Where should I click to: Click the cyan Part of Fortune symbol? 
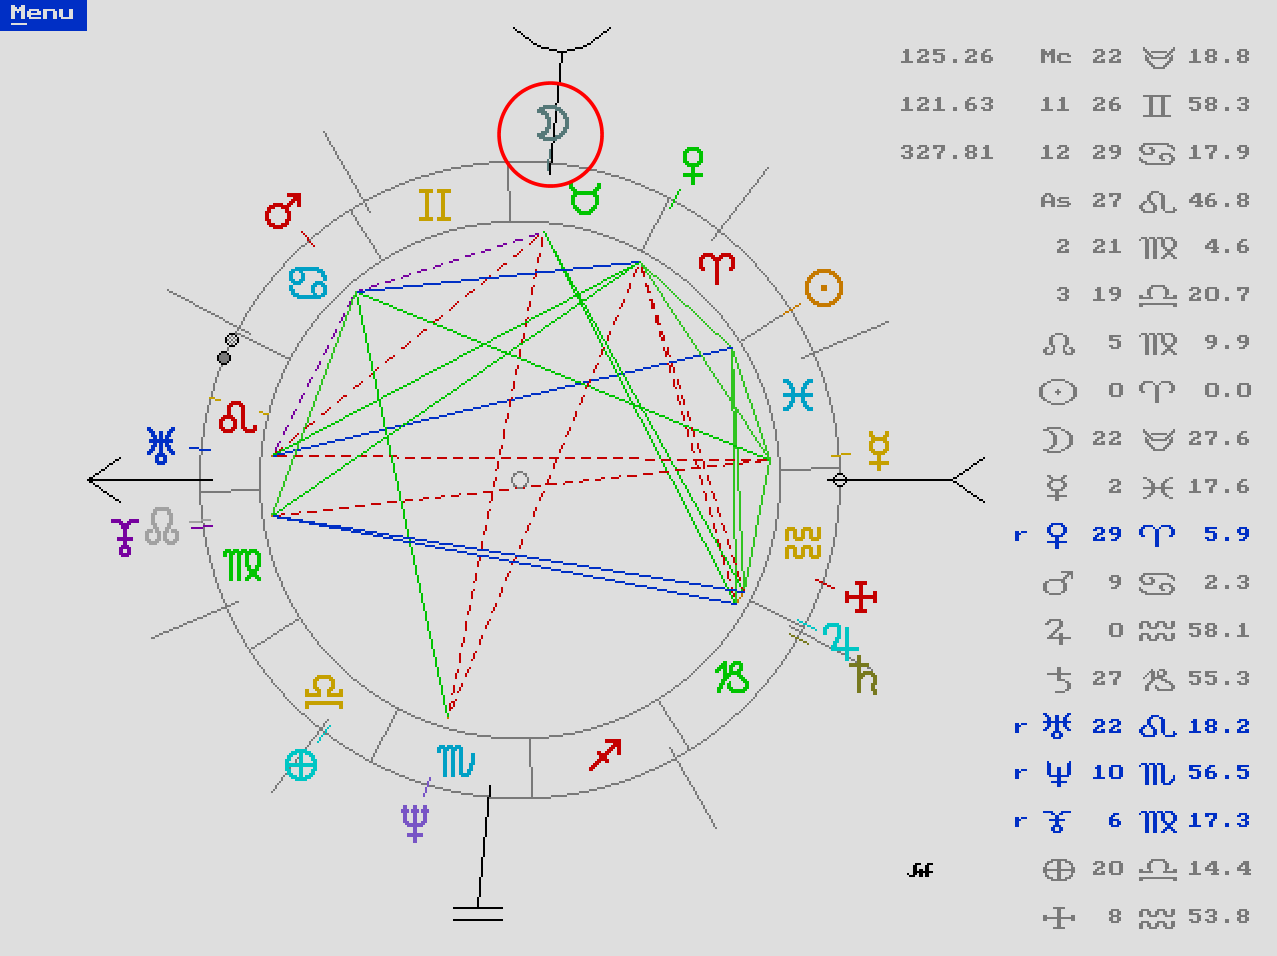click(x=300, y=765)
